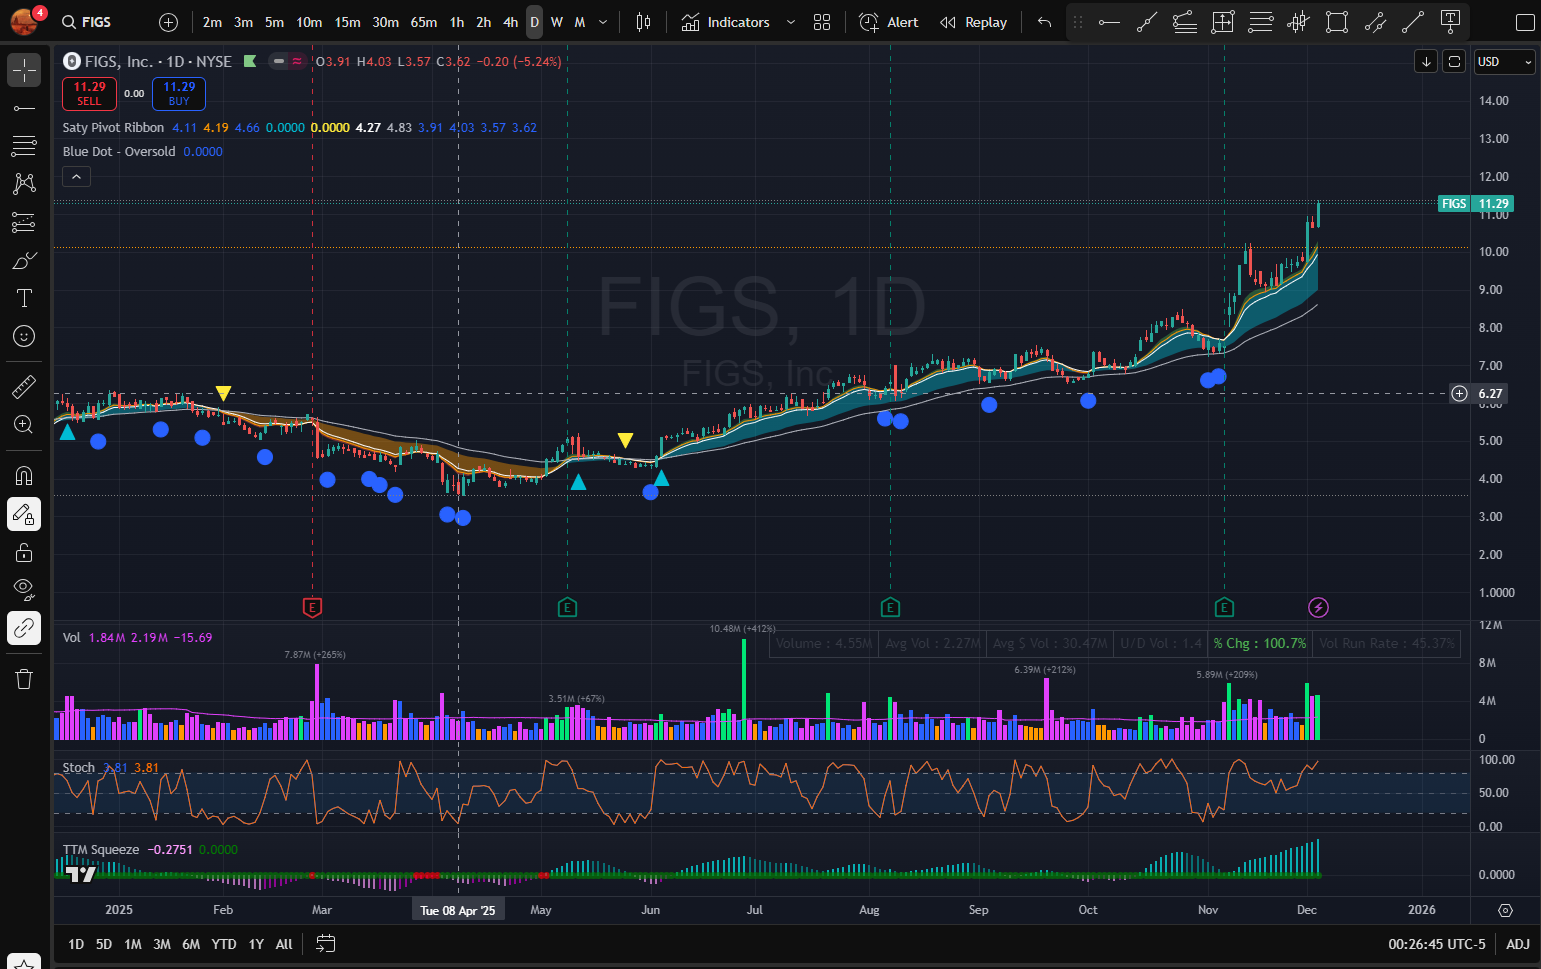Viewport: 1541px width, 969px height.
Task: Set range to All
Action: pos(284,944)
